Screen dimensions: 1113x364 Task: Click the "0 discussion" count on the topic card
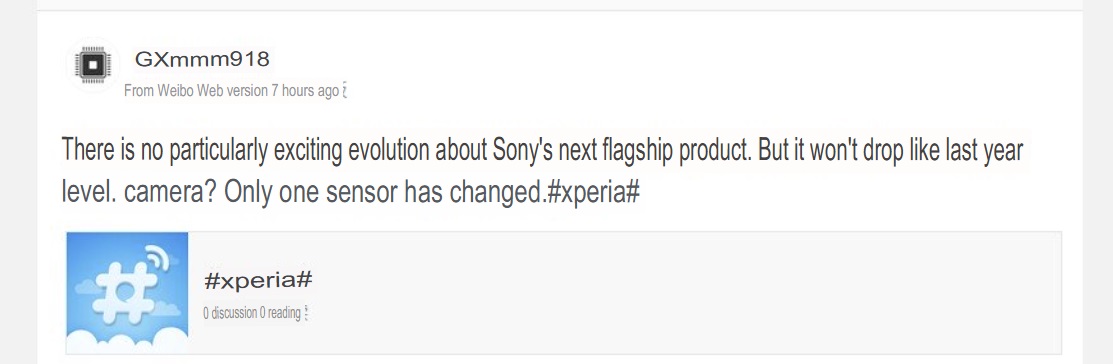(229, 313)
